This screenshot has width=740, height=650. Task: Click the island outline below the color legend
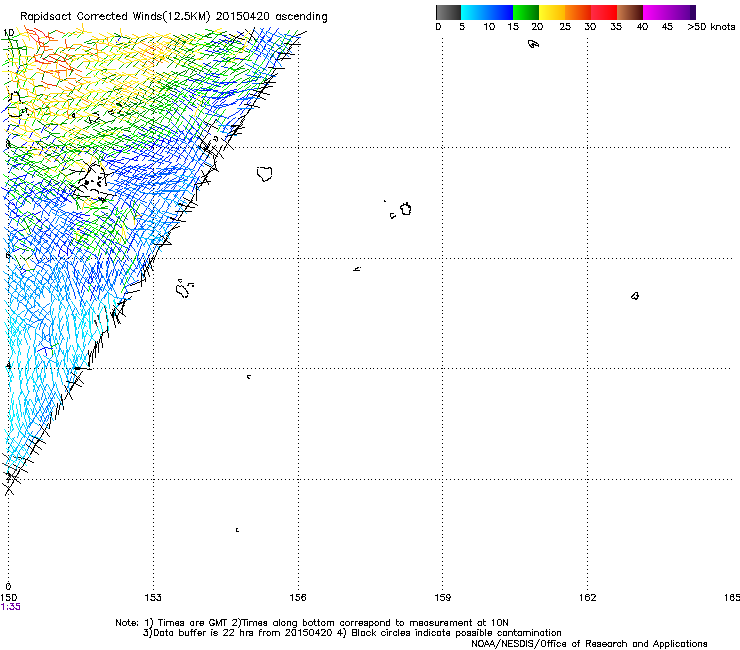pyautogui.click(x=533, y=44)
